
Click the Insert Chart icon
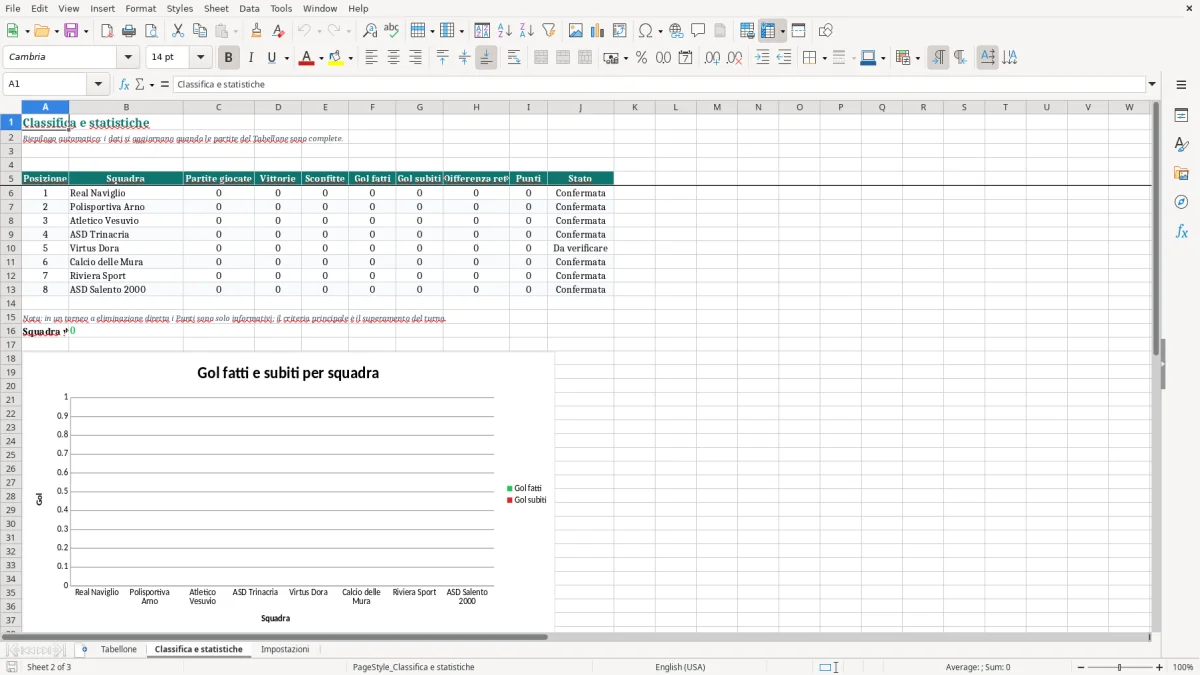(x=598, y=31)
